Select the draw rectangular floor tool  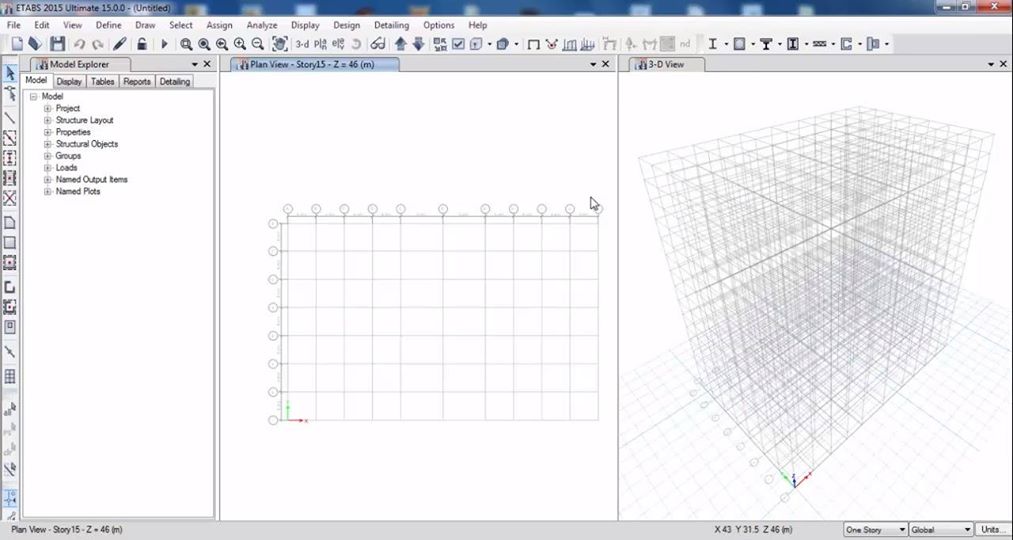(x=10, y=243)
